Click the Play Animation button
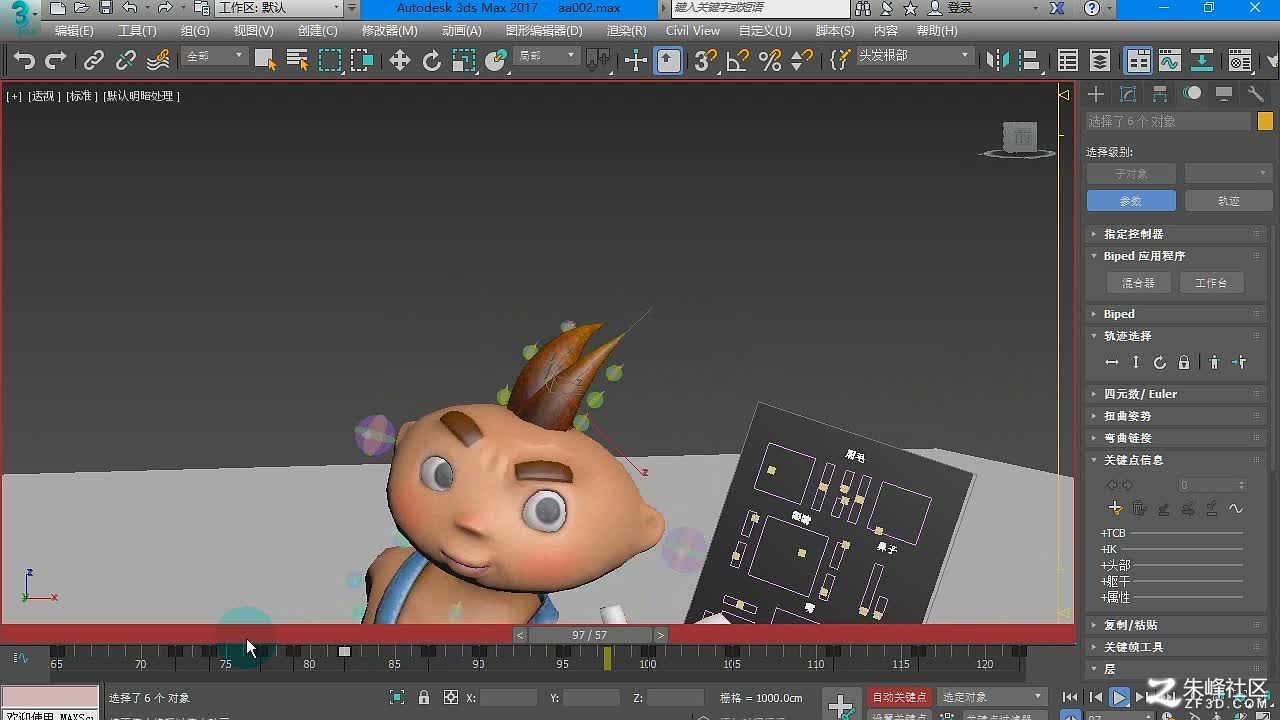 point(1120,697)
